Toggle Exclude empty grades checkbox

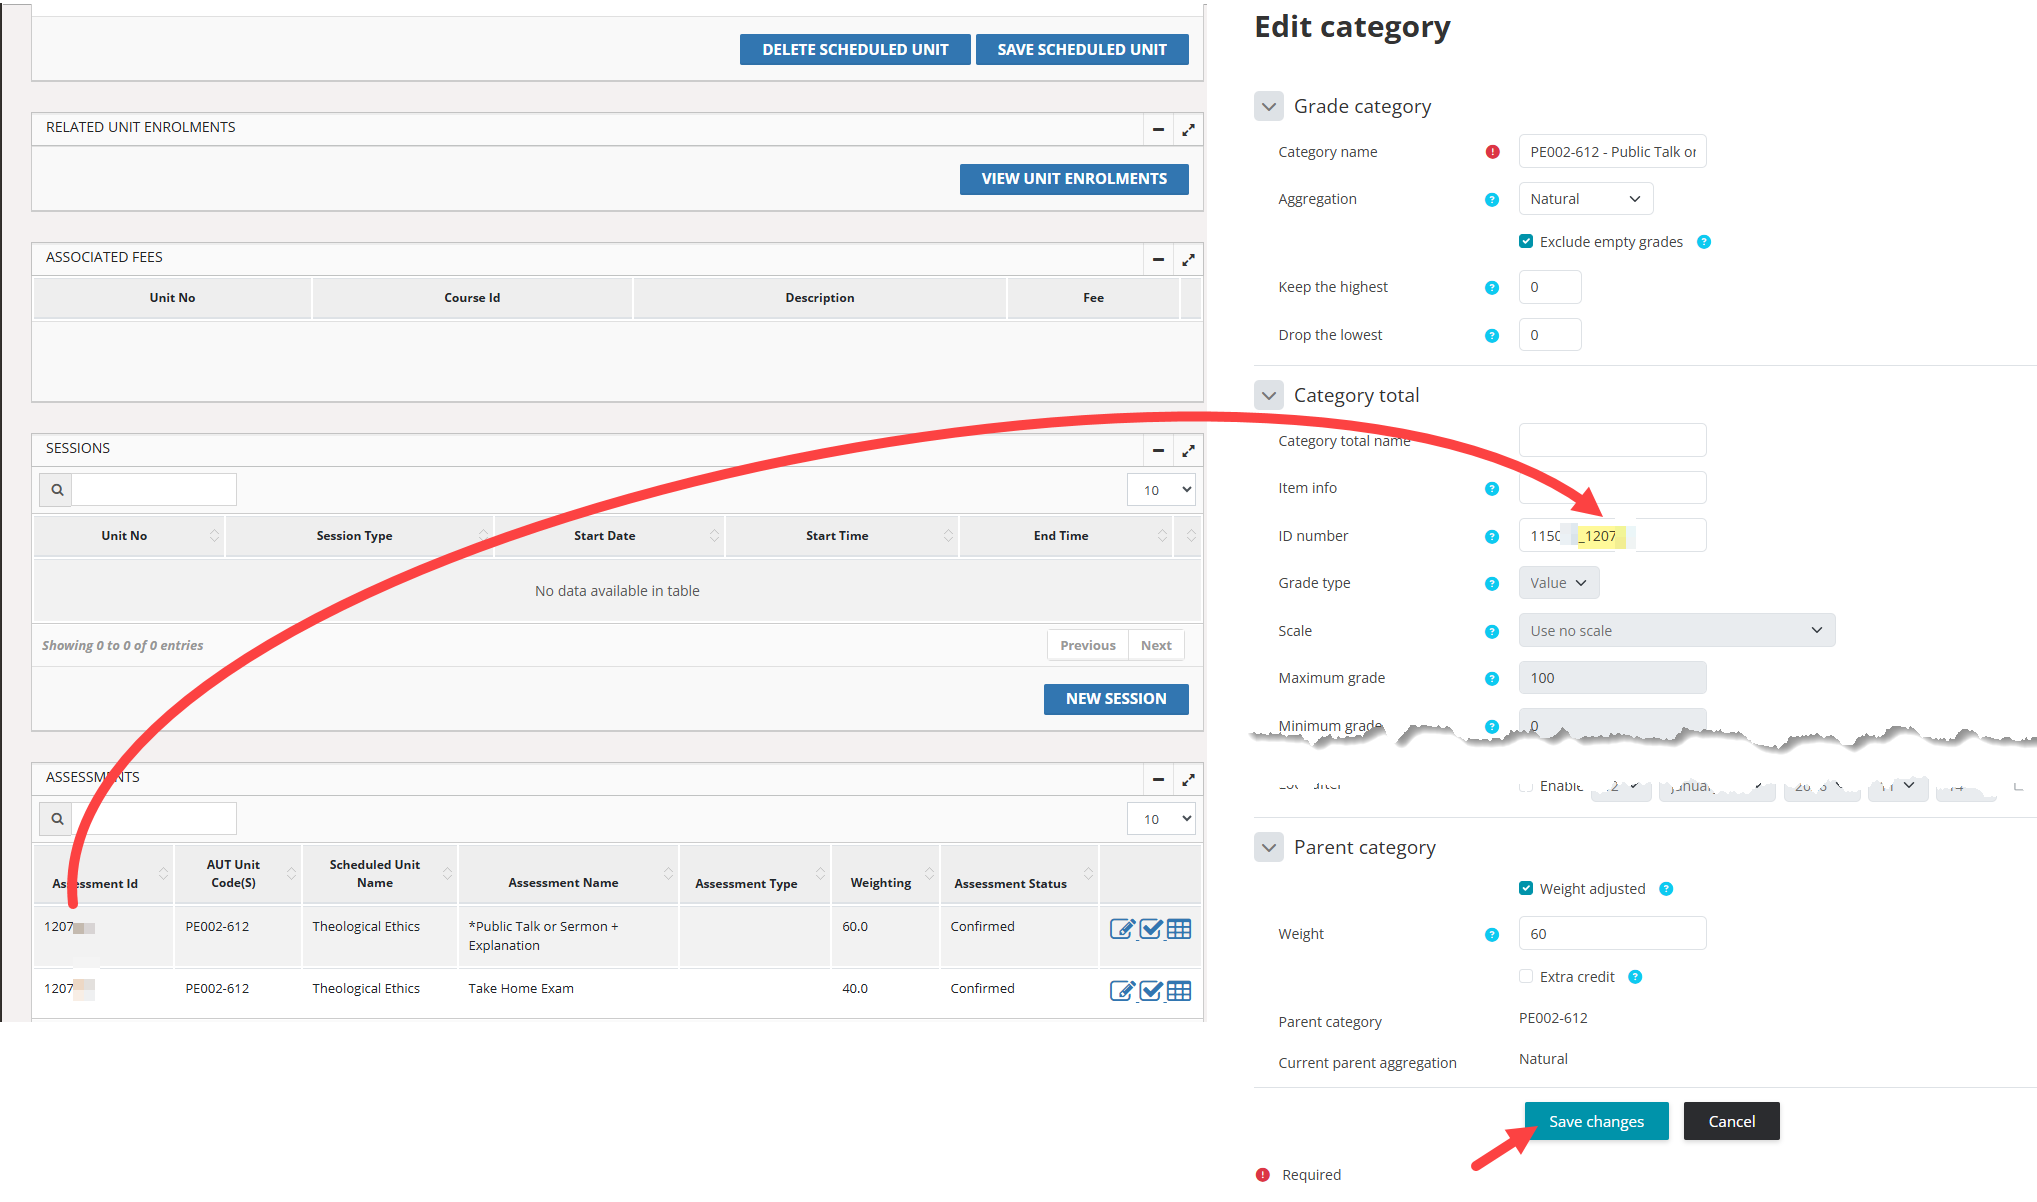pyautogui.click(x=1526, y=242)
